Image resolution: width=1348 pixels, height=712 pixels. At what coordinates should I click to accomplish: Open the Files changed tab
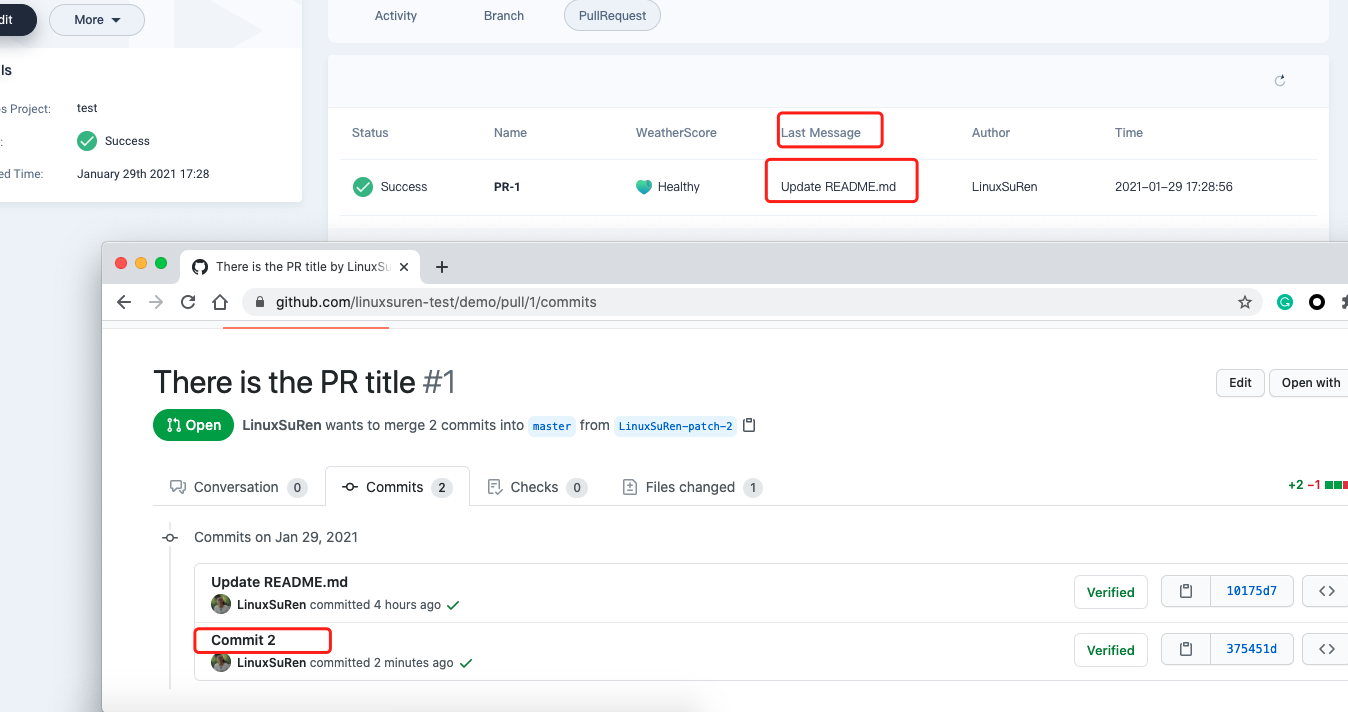[x=692, y=487]
